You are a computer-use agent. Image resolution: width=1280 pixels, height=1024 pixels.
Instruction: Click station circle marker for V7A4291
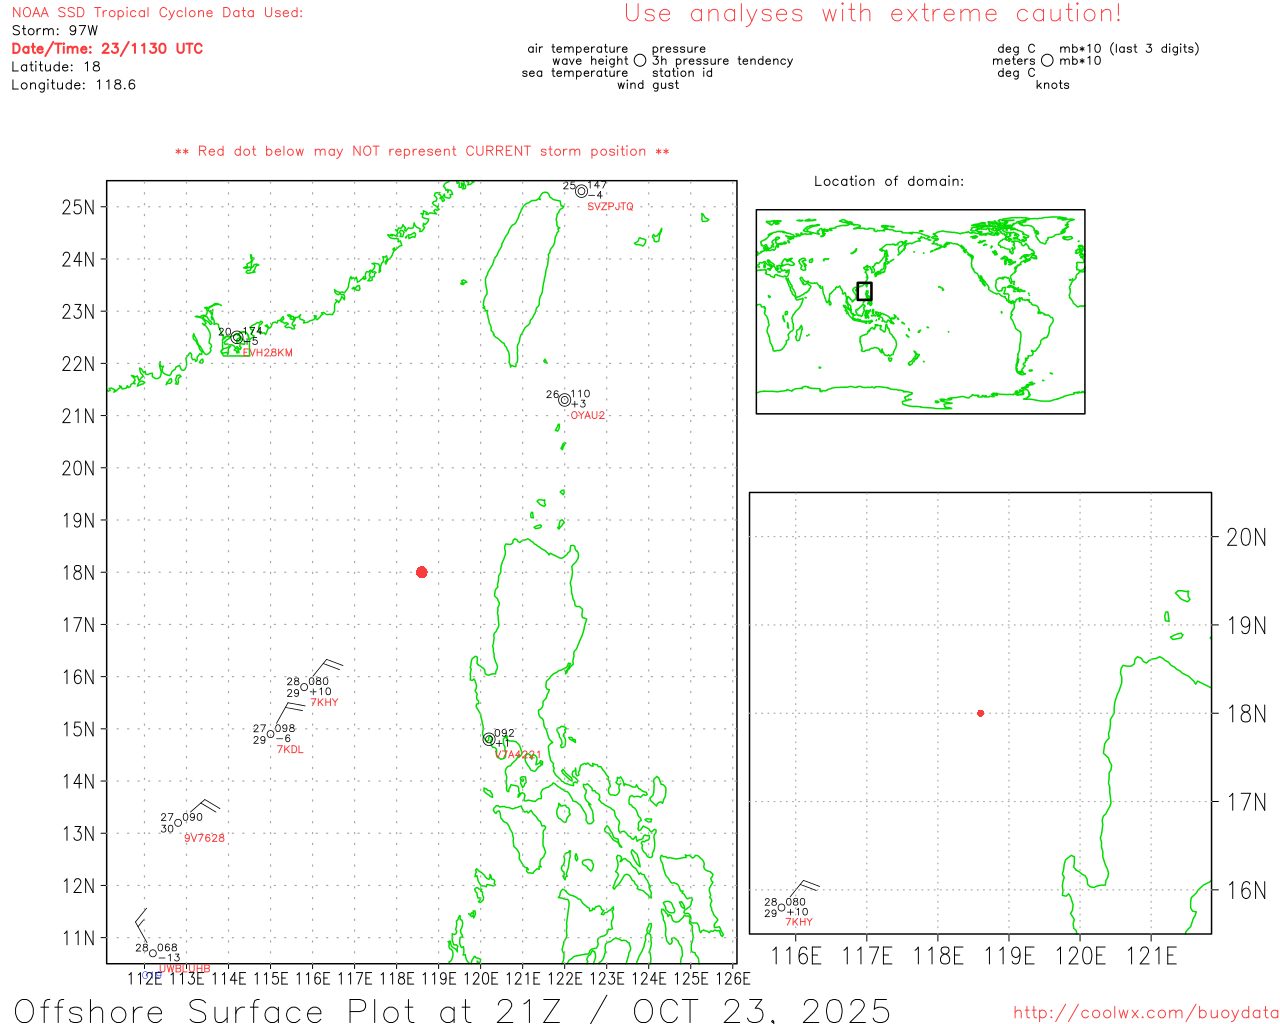click(x=489, y=739)
